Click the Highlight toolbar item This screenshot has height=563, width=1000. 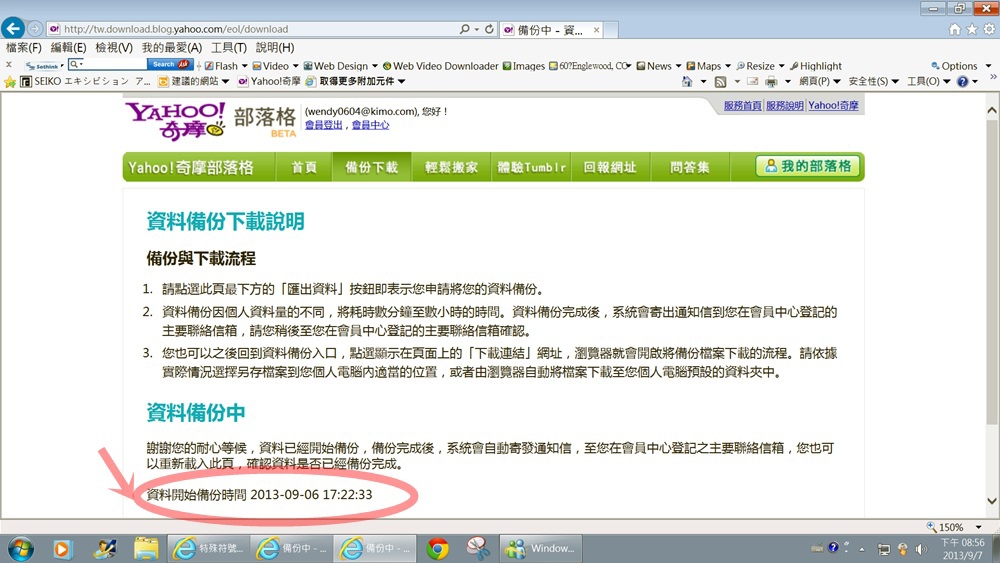tap(816, 66)
